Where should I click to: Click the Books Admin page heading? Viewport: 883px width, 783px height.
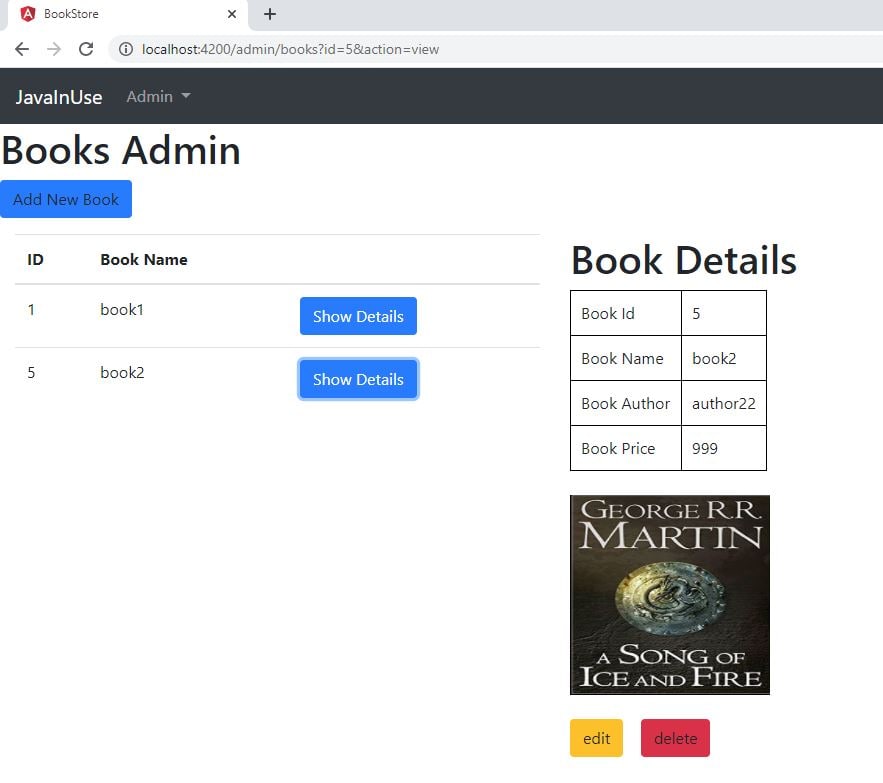tap(121, 150)
